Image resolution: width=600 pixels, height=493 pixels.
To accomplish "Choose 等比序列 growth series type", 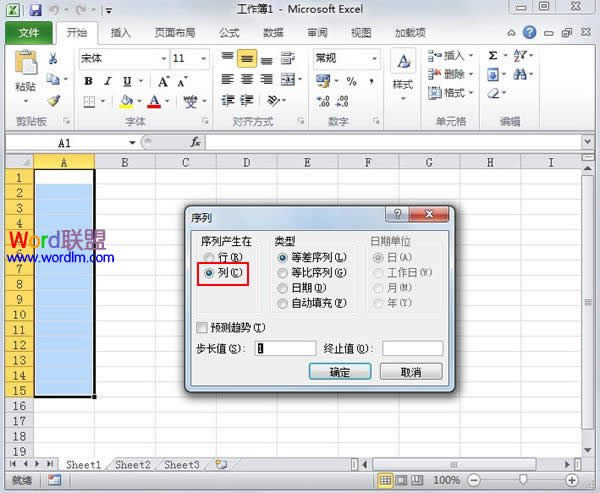I will point(283,272).
